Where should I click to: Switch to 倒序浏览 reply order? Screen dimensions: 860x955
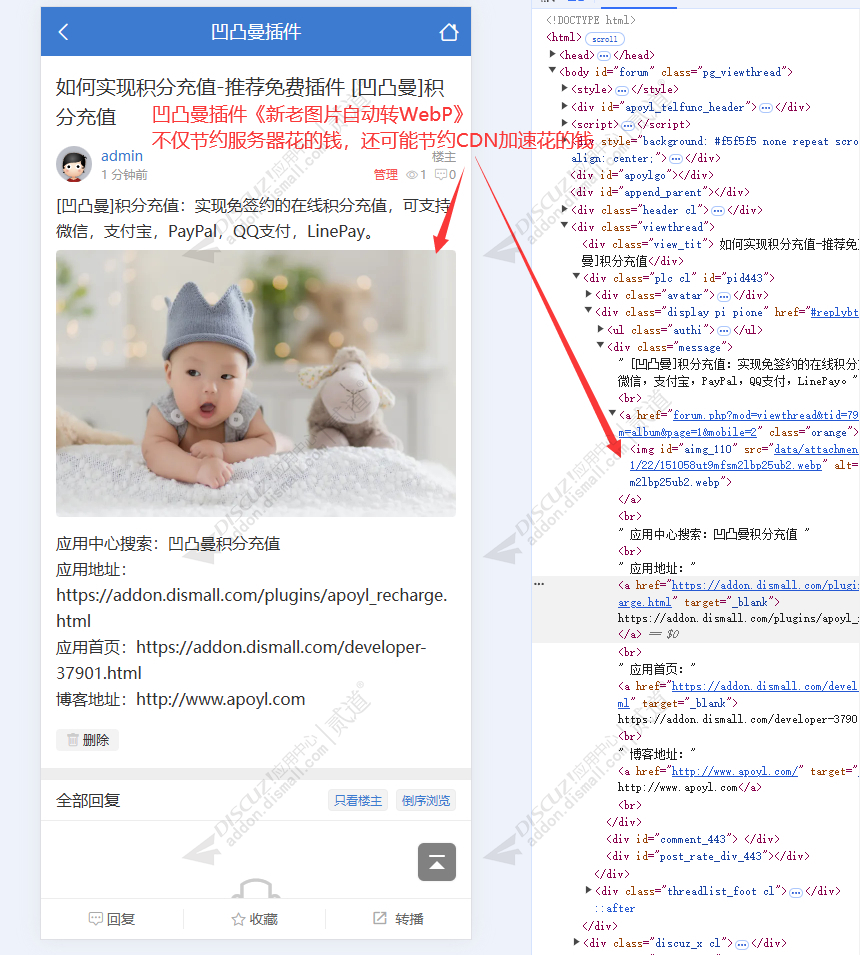[426, 800]
